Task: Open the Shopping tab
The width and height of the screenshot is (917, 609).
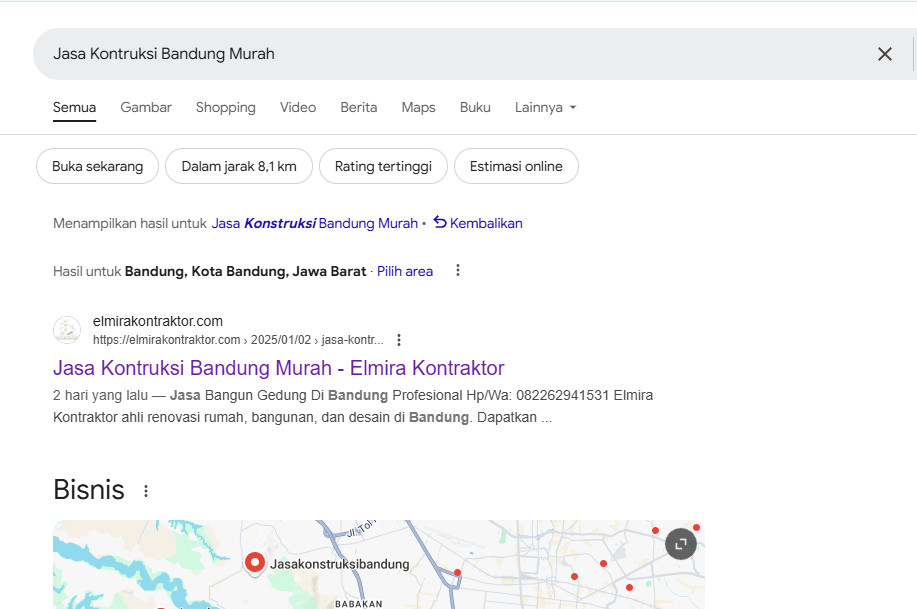Action: (x=226, y=108)
